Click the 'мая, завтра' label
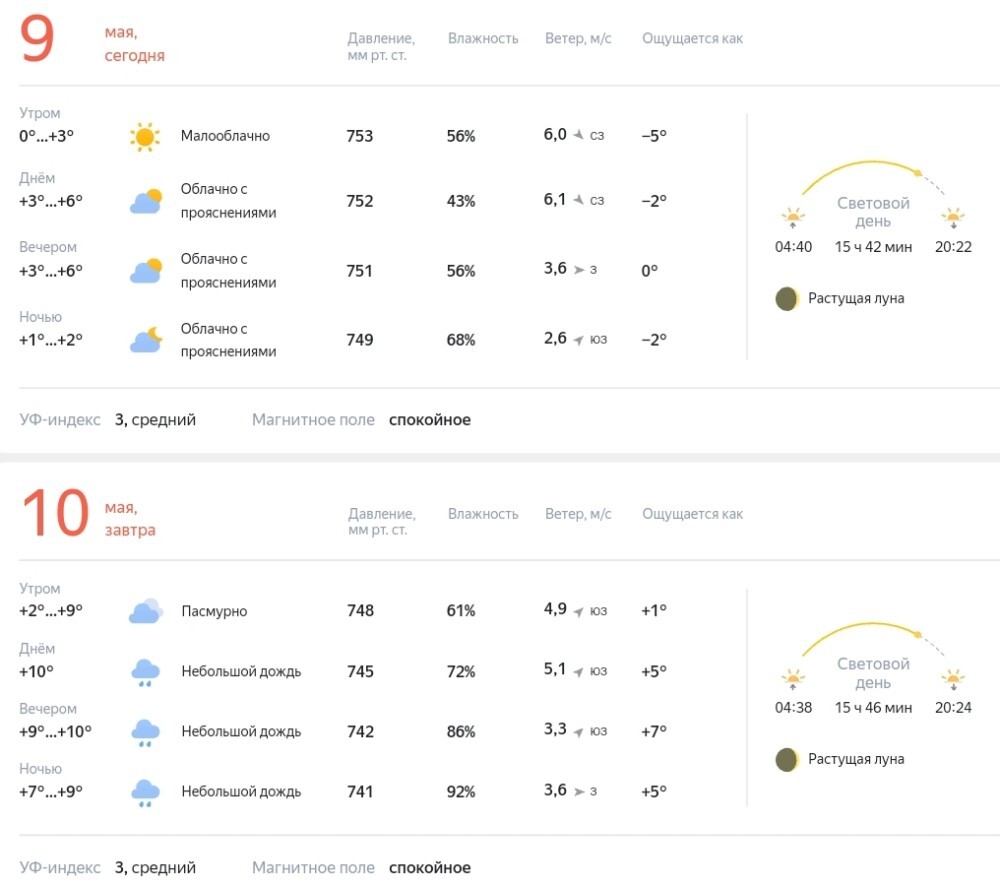This screenshot has width=1000, height=886. click(130, 519)
